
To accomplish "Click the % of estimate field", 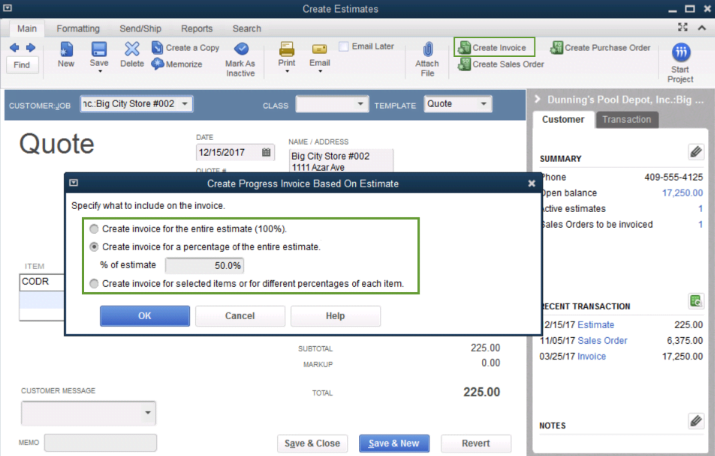I will click(x=204, y=265).
